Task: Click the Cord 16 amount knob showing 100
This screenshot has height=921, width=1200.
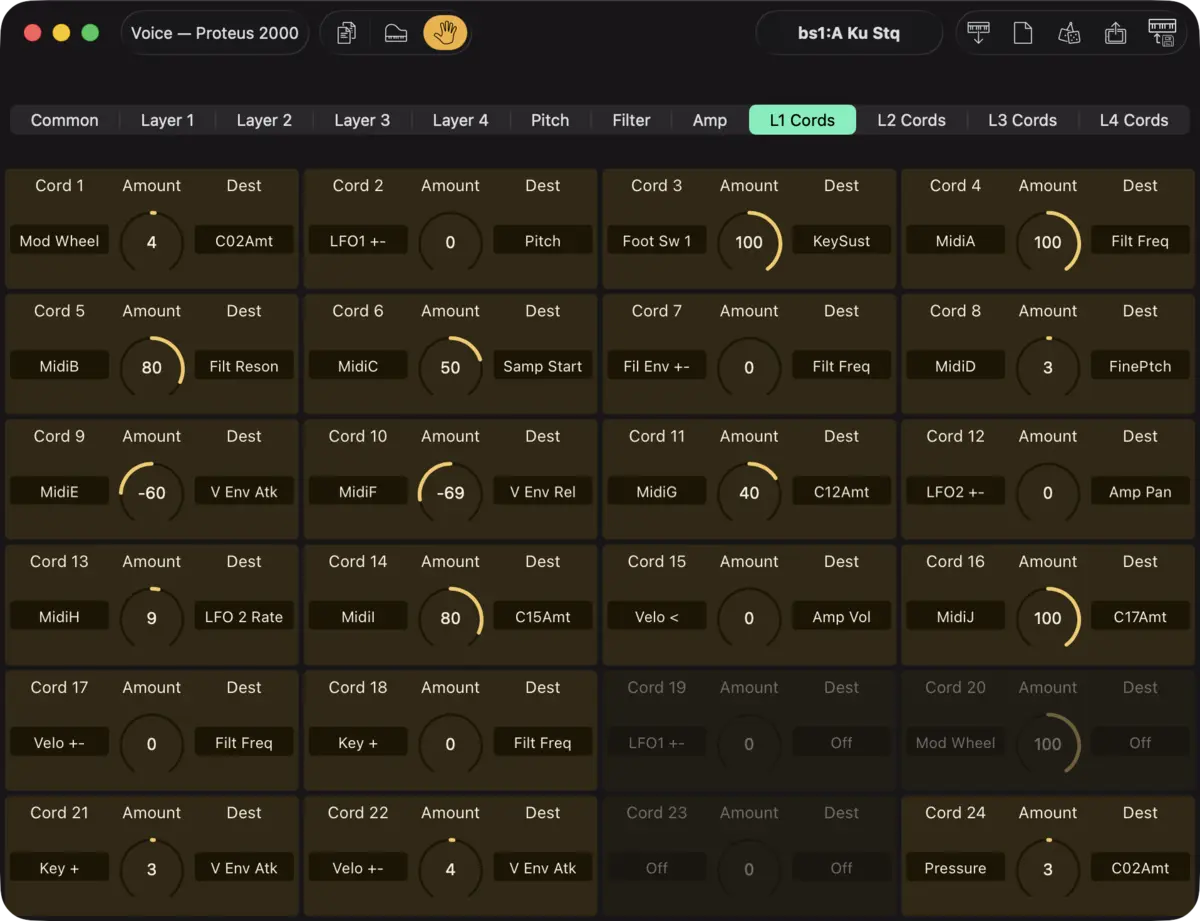Action: point(1048,618)
